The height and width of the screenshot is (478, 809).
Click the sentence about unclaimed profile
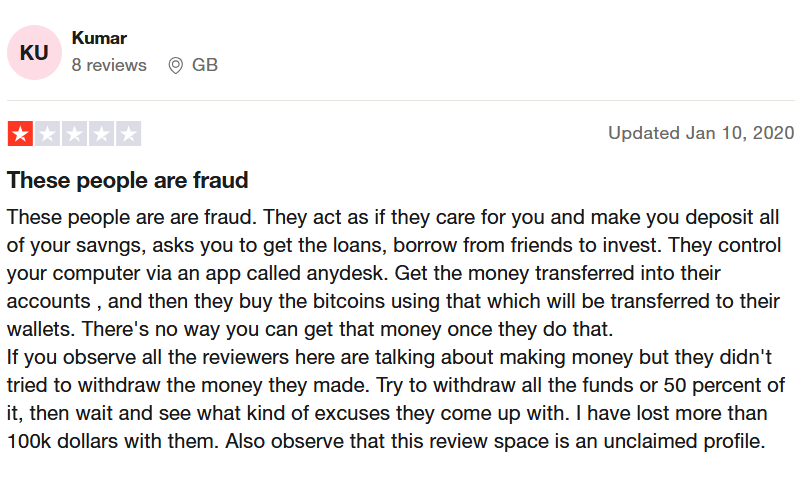[x=495, y=441]
